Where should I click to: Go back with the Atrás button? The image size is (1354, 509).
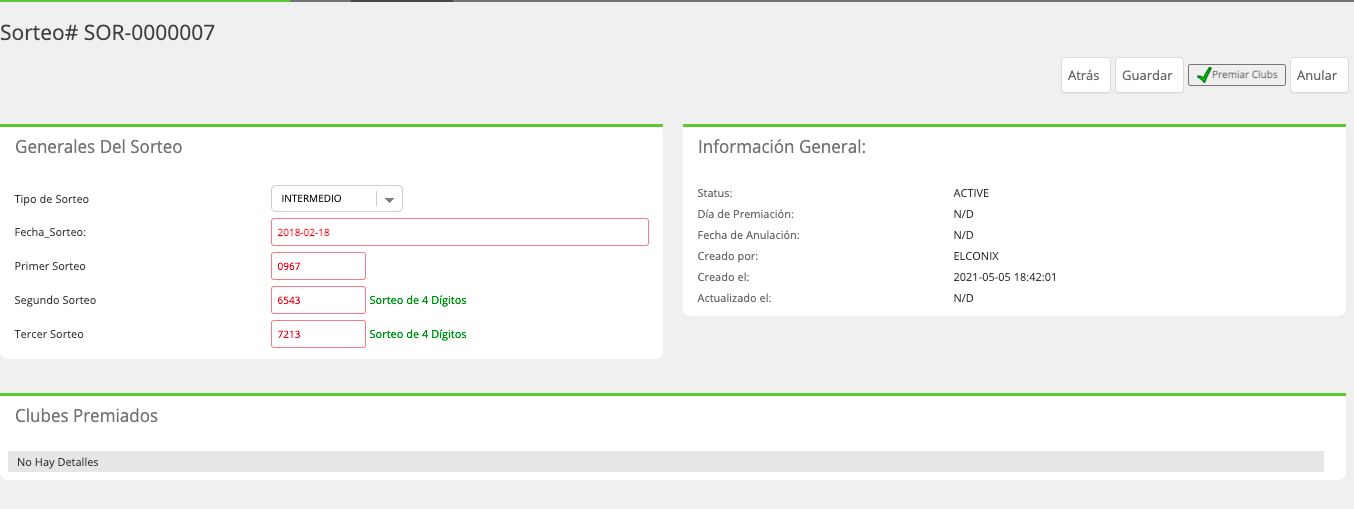[x=1085, y=75]
